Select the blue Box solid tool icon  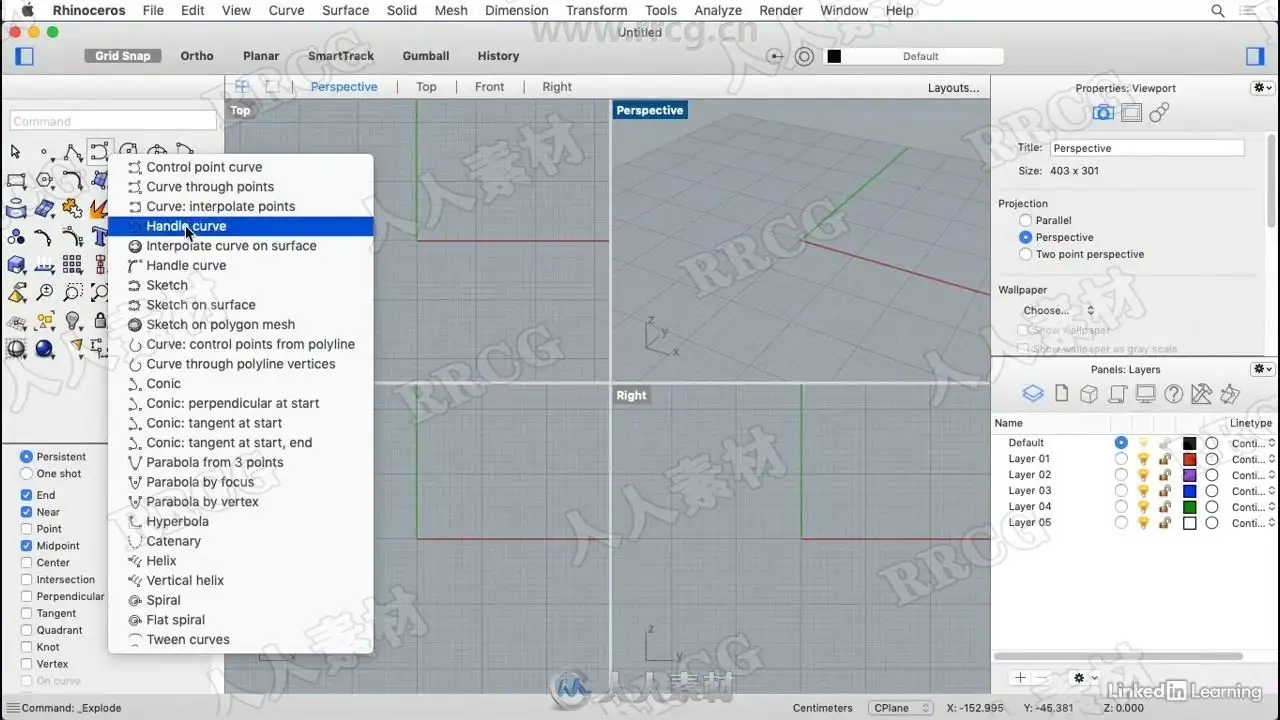pos(16,265)
